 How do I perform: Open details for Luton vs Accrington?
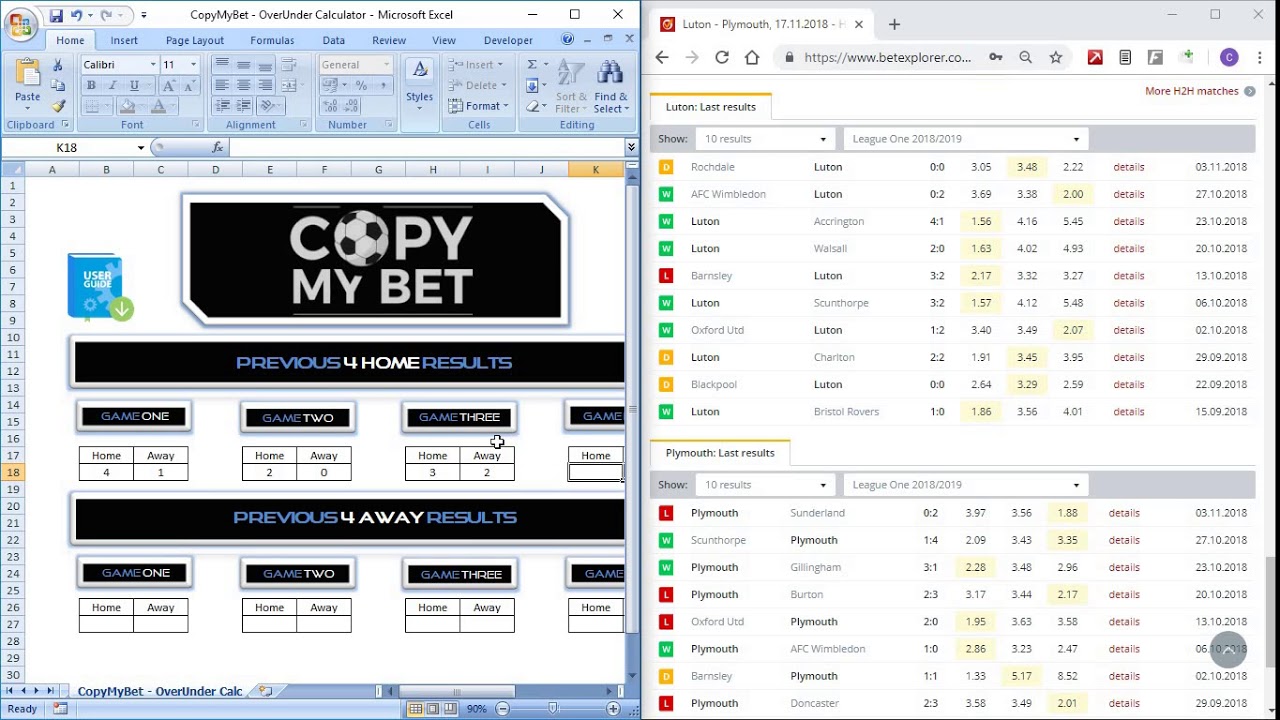coord(1128,221)
